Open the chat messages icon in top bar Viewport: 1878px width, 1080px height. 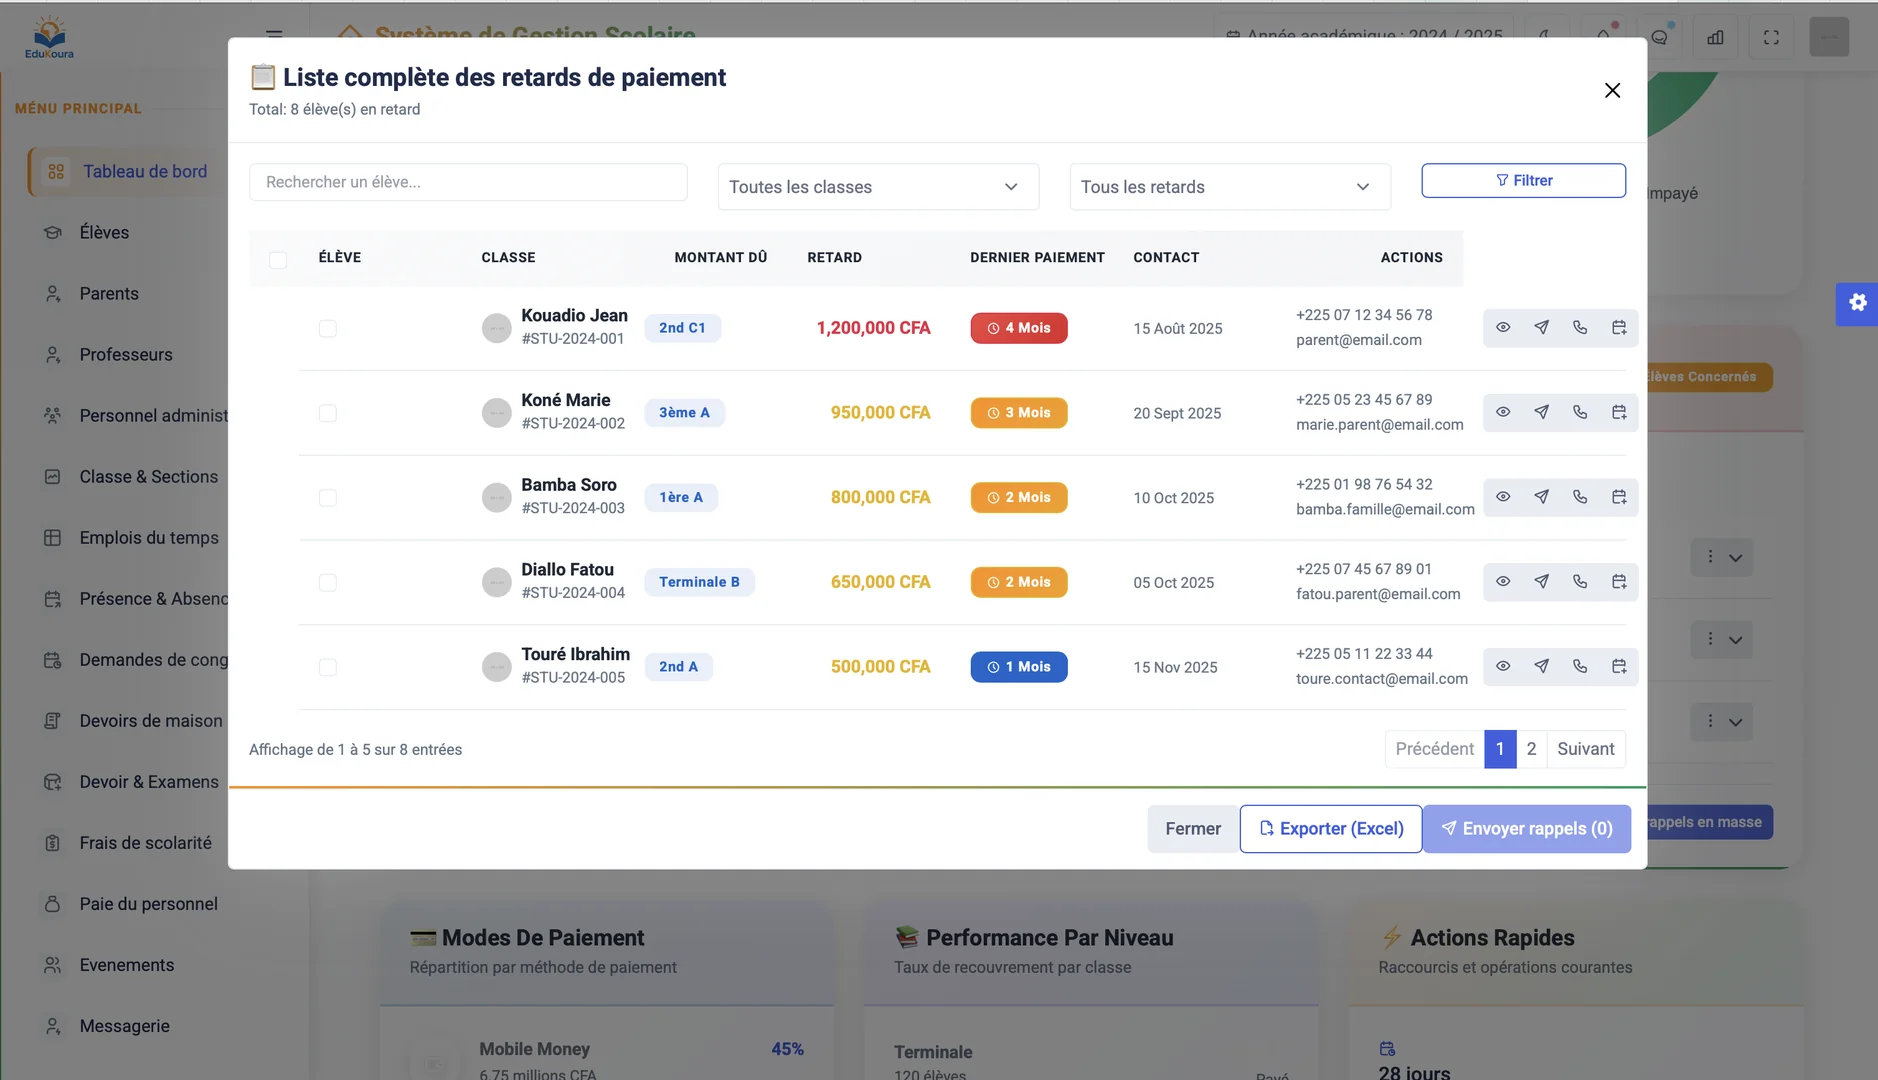[x=1660, y=37]
